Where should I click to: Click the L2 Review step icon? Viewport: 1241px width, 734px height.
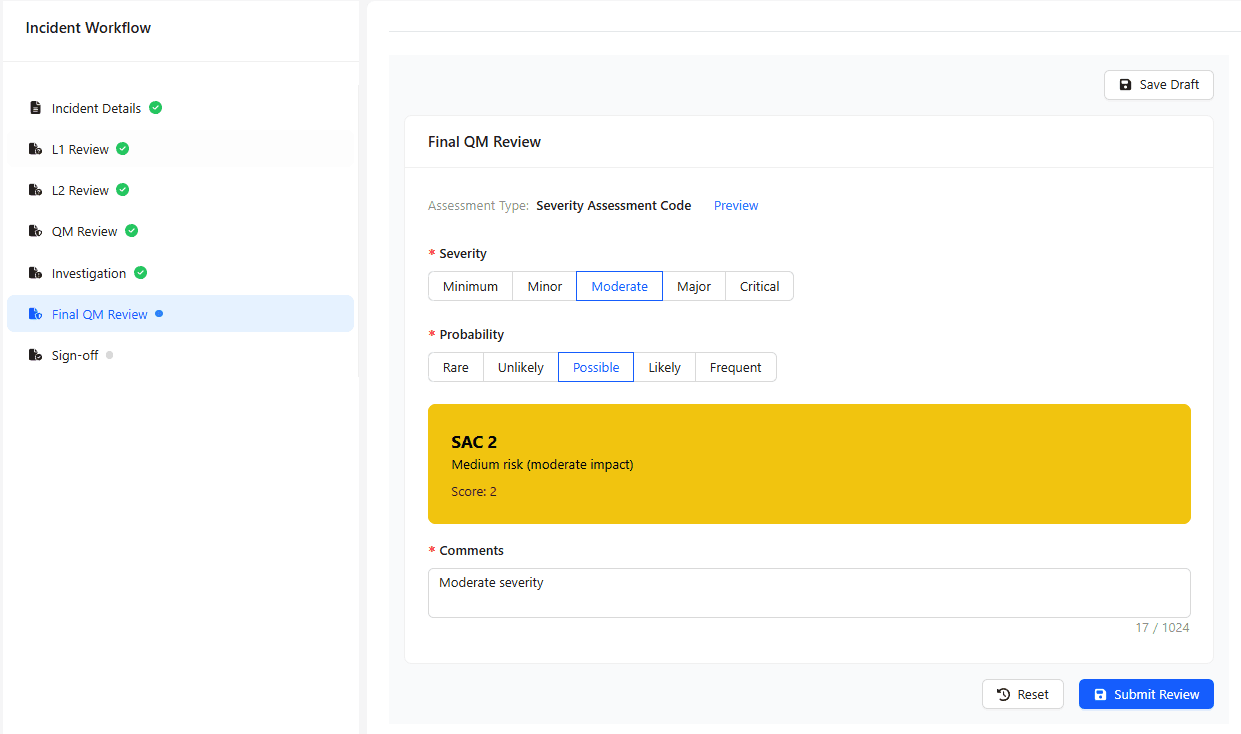point(36,190)
